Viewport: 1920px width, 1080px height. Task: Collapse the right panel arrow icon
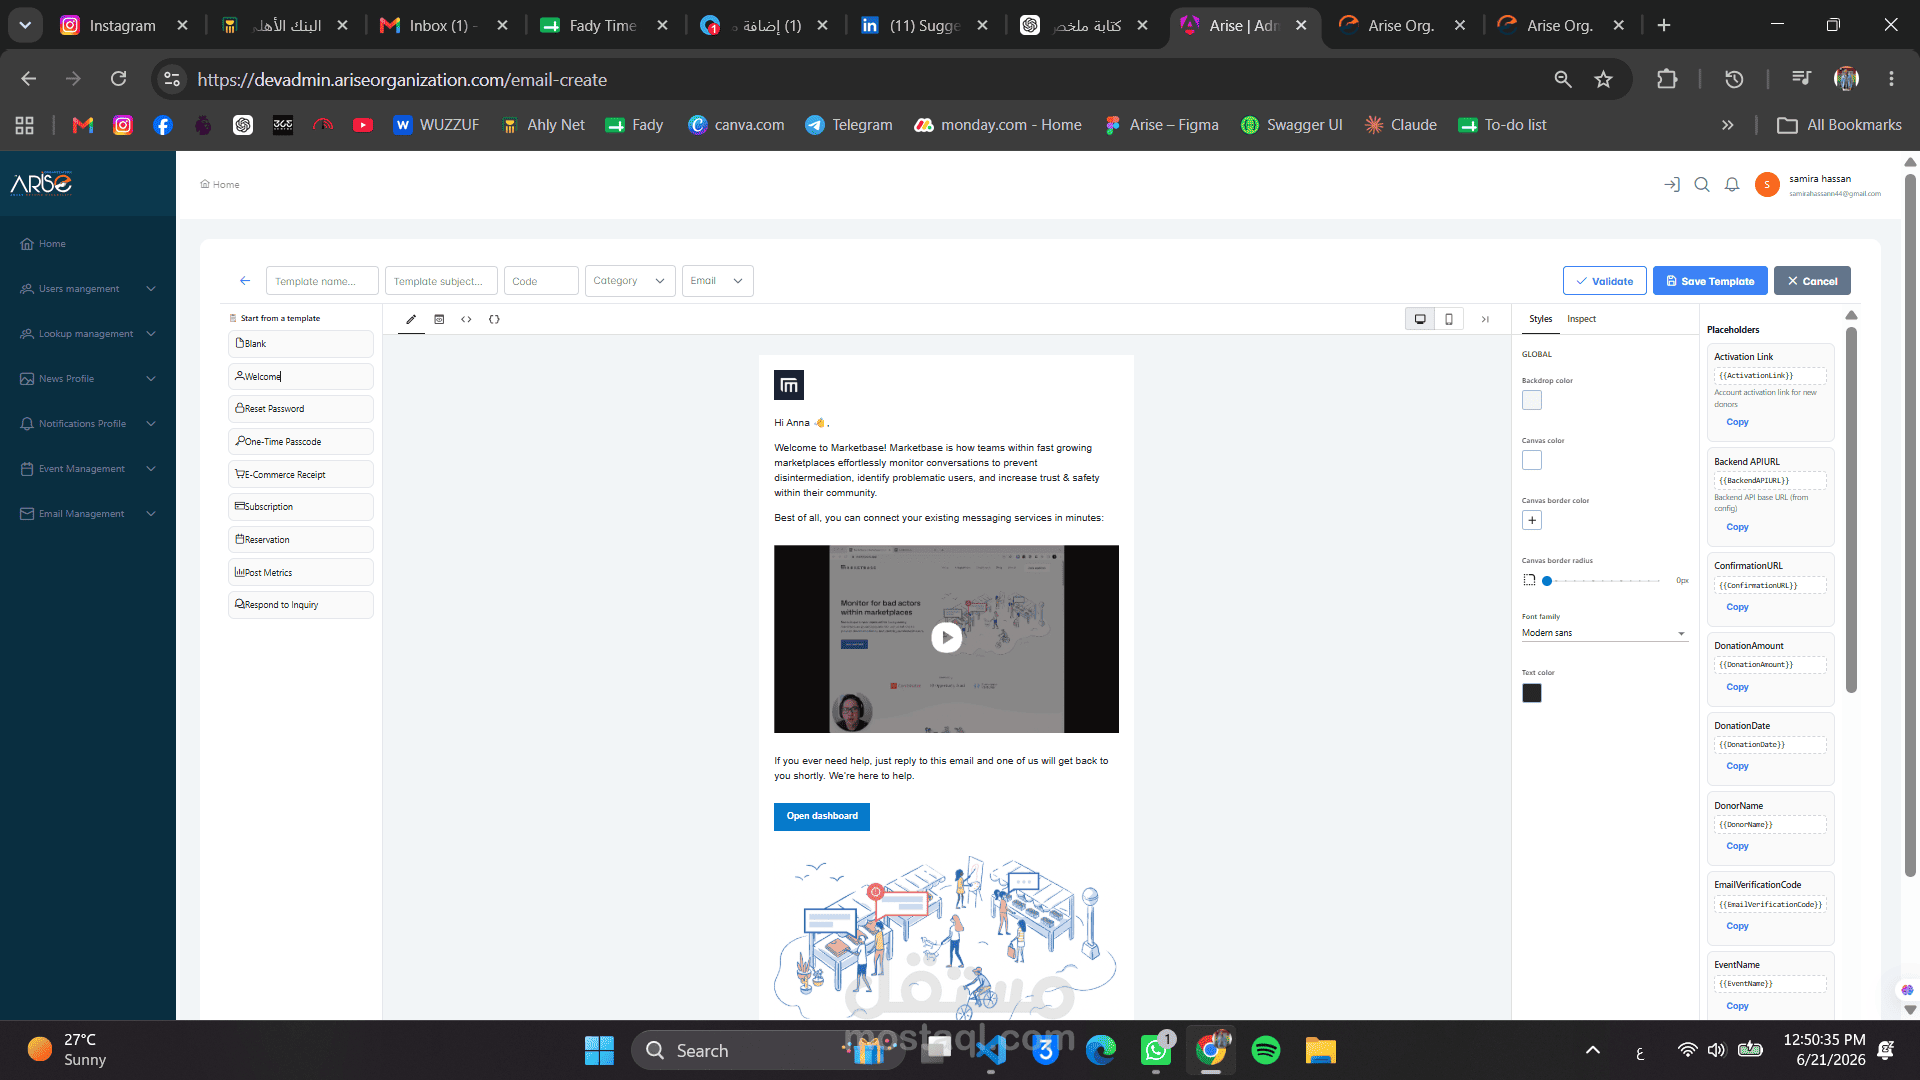(x=1485, y=319)
